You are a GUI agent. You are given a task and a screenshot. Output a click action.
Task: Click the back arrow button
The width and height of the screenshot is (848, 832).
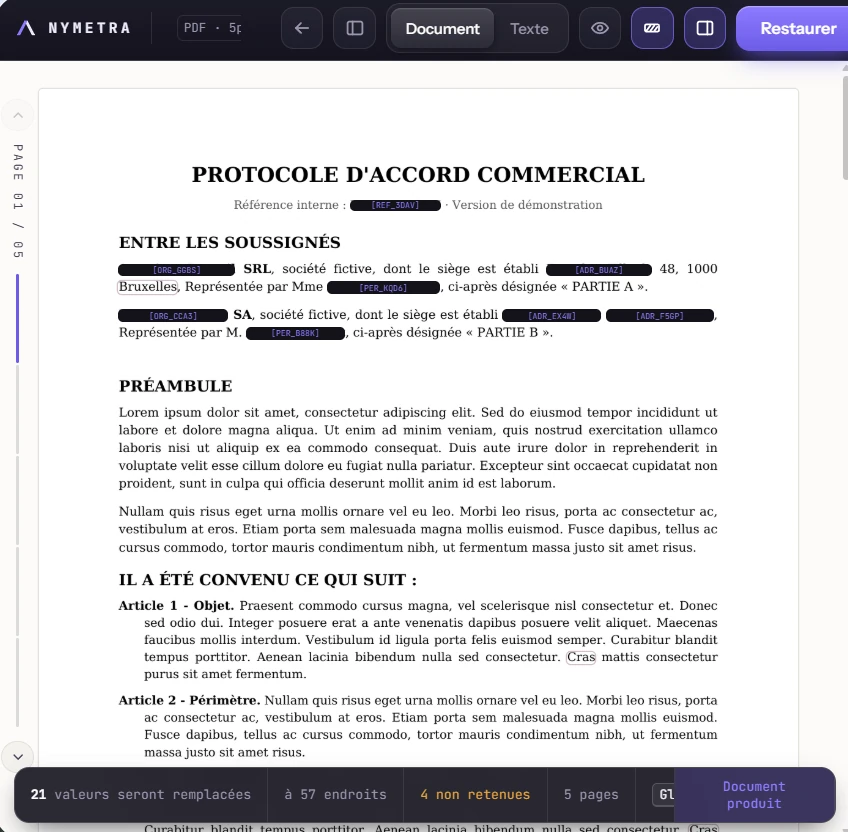point(302,28)
